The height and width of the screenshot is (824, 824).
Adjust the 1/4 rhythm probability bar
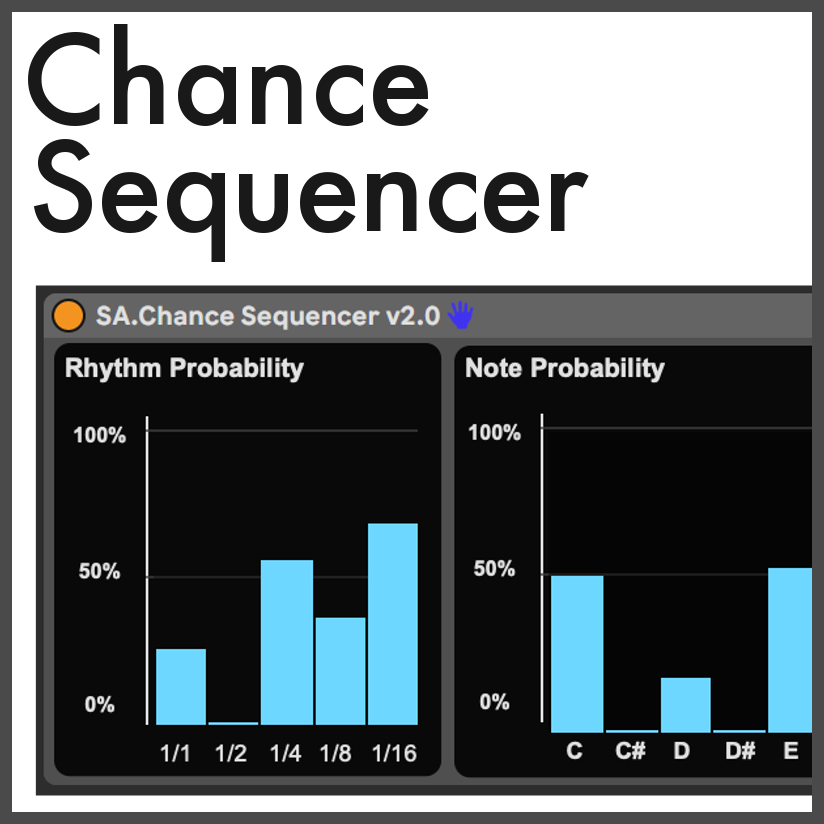[x=287, y=642]
